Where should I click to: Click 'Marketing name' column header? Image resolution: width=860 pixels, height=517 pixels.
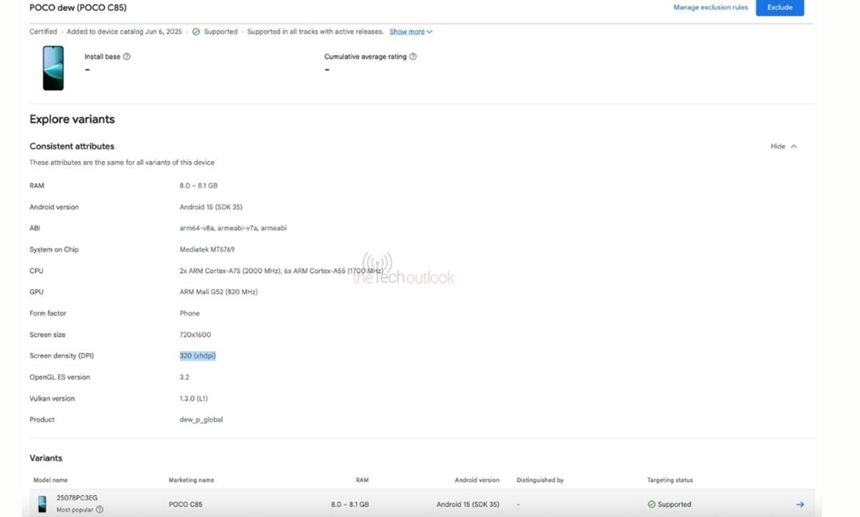point(191,480)
